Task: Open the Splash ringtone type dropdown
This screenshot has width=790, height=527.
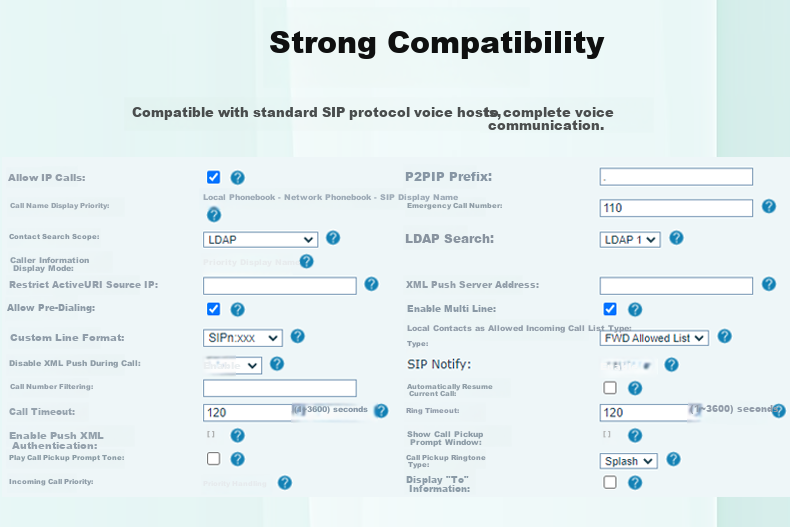Action: pos(628,461)
